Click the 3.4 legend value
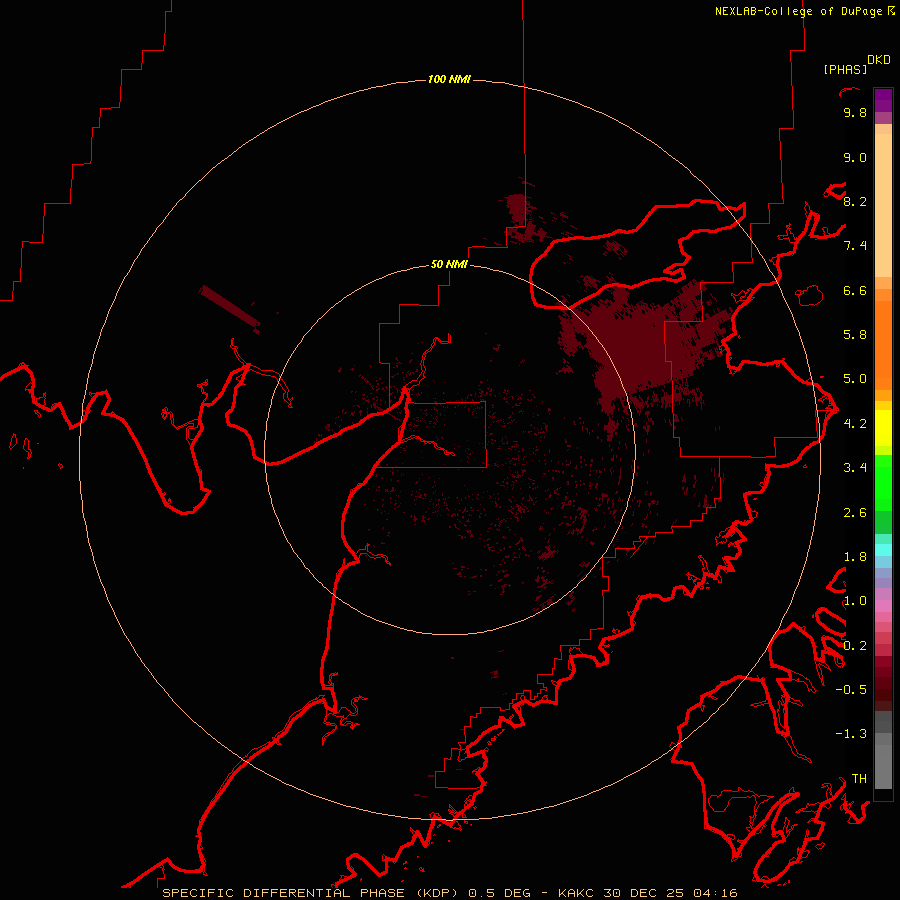This screenshot has width=900, height=900. (x=855, y=468)
